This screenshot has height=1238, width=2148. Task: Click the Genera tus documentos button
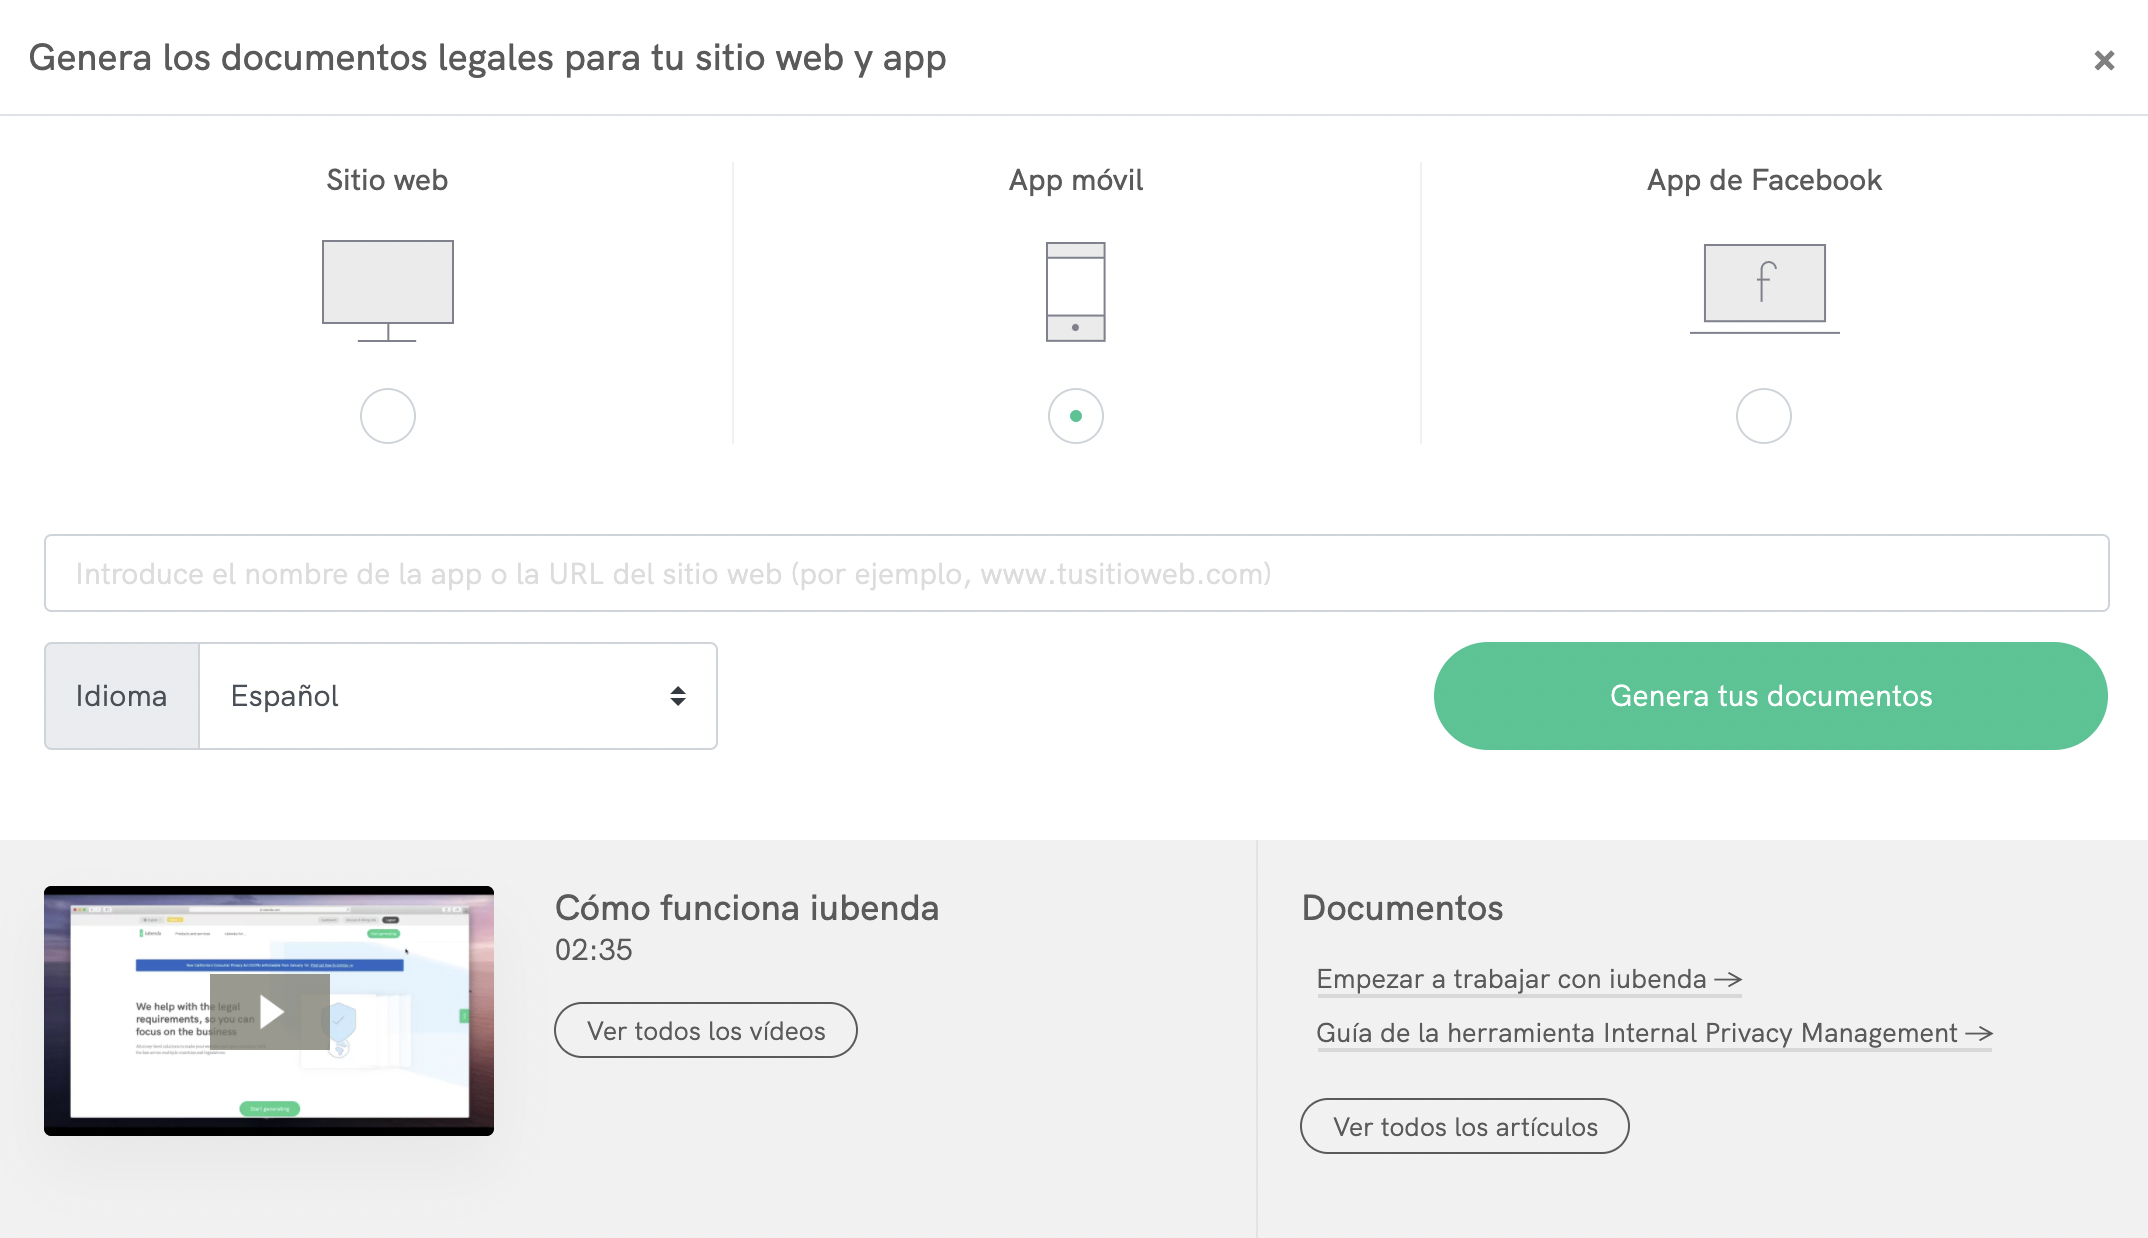pyautogui.click(x=1770, y=696)
